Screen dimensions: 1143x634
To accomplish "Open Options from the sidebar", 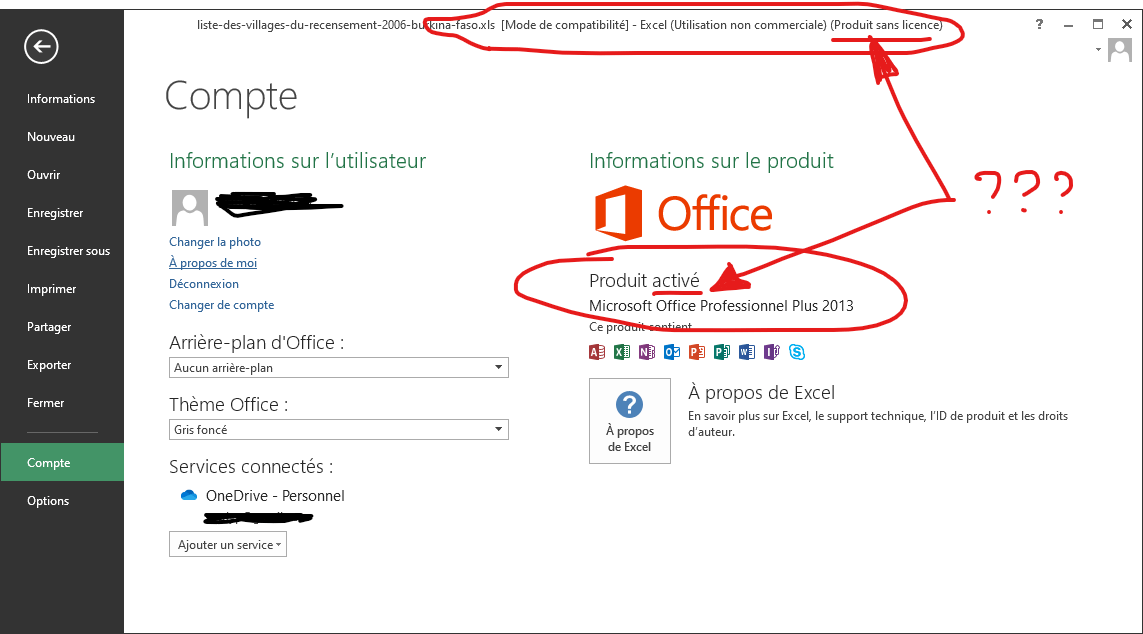I will coord(48,501).
